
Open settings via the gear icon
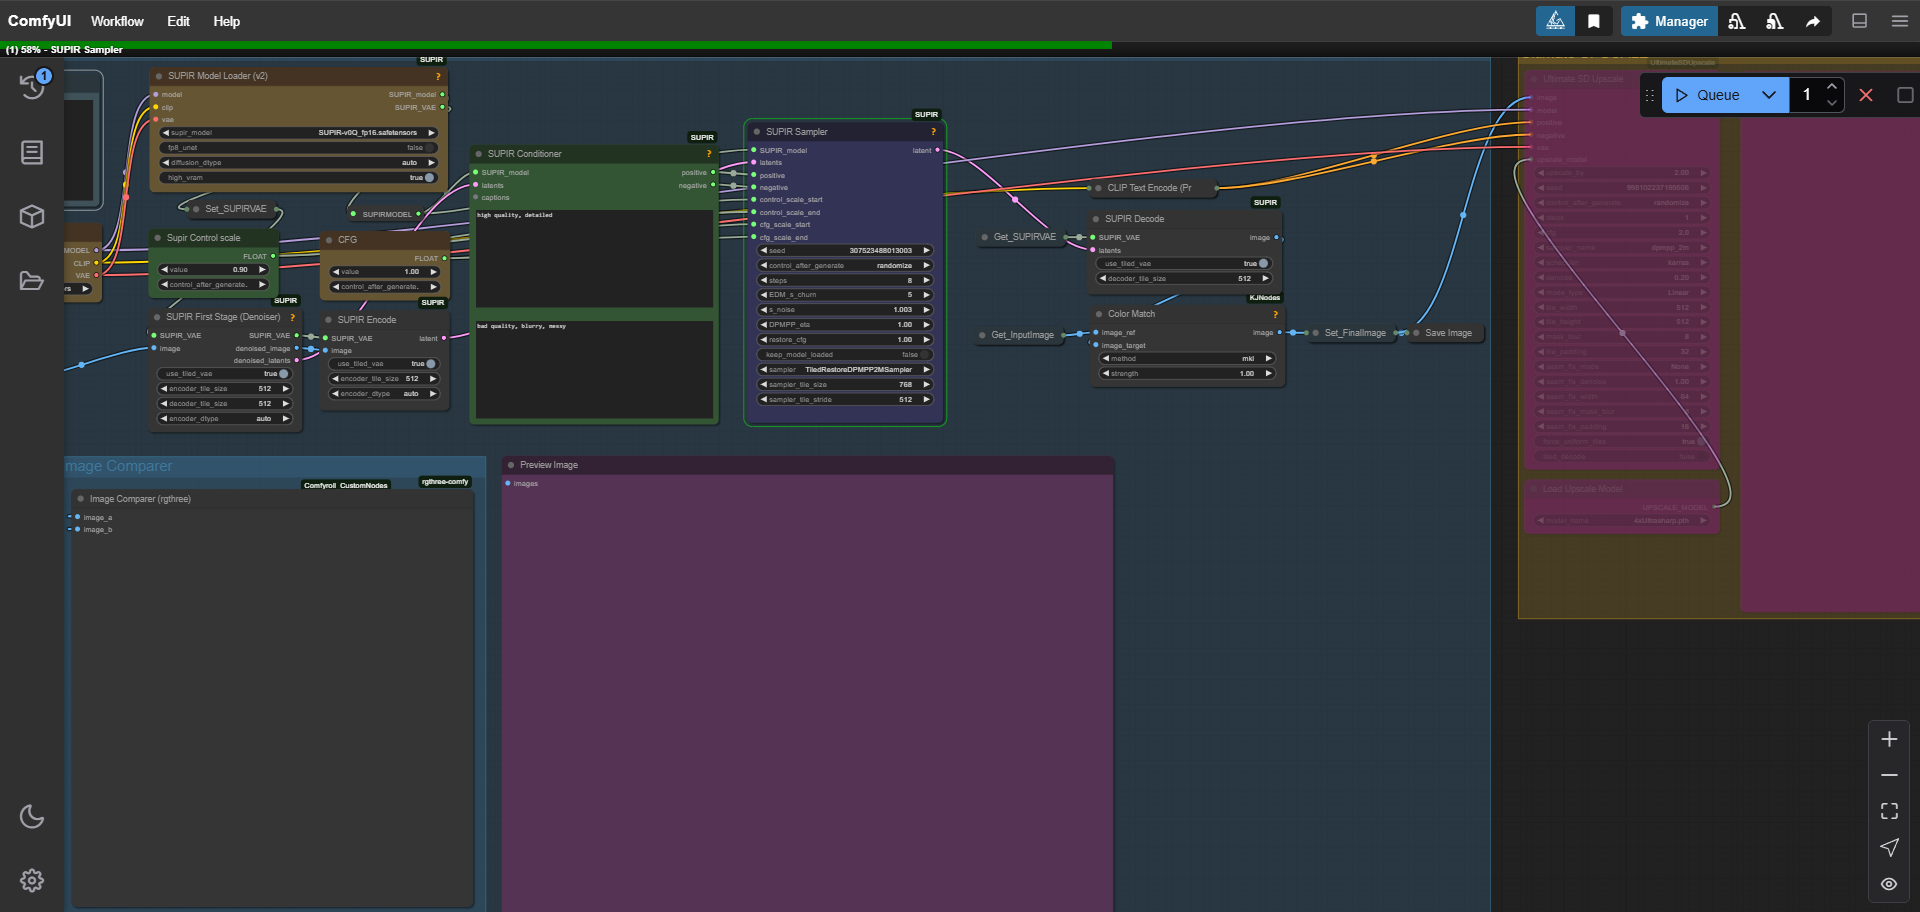click(x=32, y=880)
